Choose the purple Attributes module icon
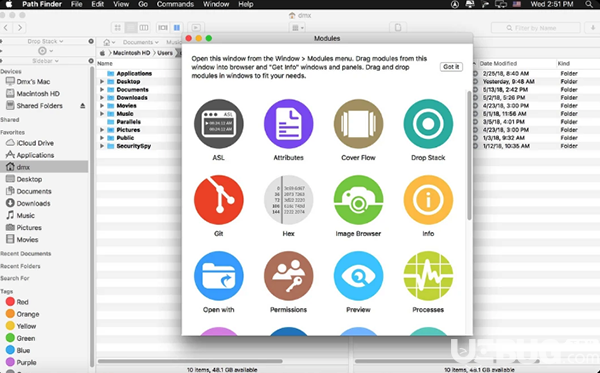The width and height of the screenshot is (600, 373). pyautogui.click(x=289, y=124)
